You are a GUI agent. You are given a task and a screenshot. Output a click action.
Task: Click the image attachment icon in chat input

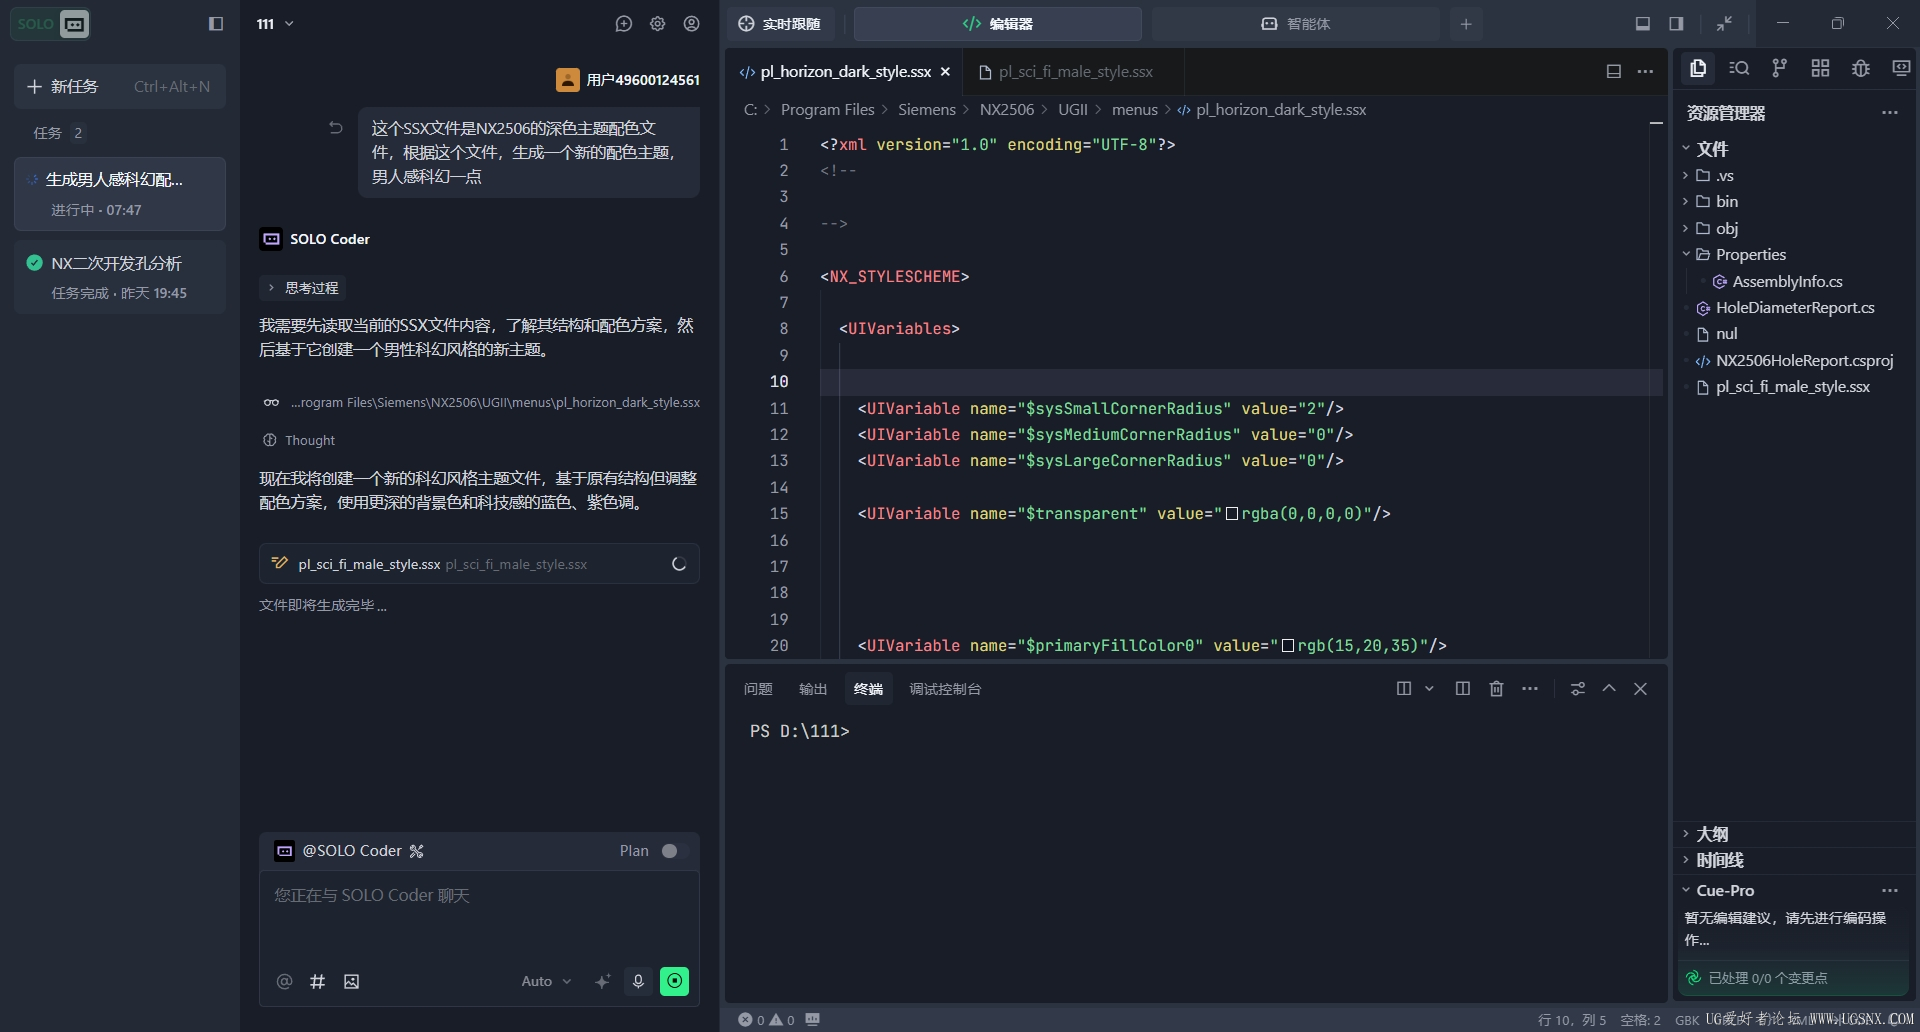pos(351,981)
